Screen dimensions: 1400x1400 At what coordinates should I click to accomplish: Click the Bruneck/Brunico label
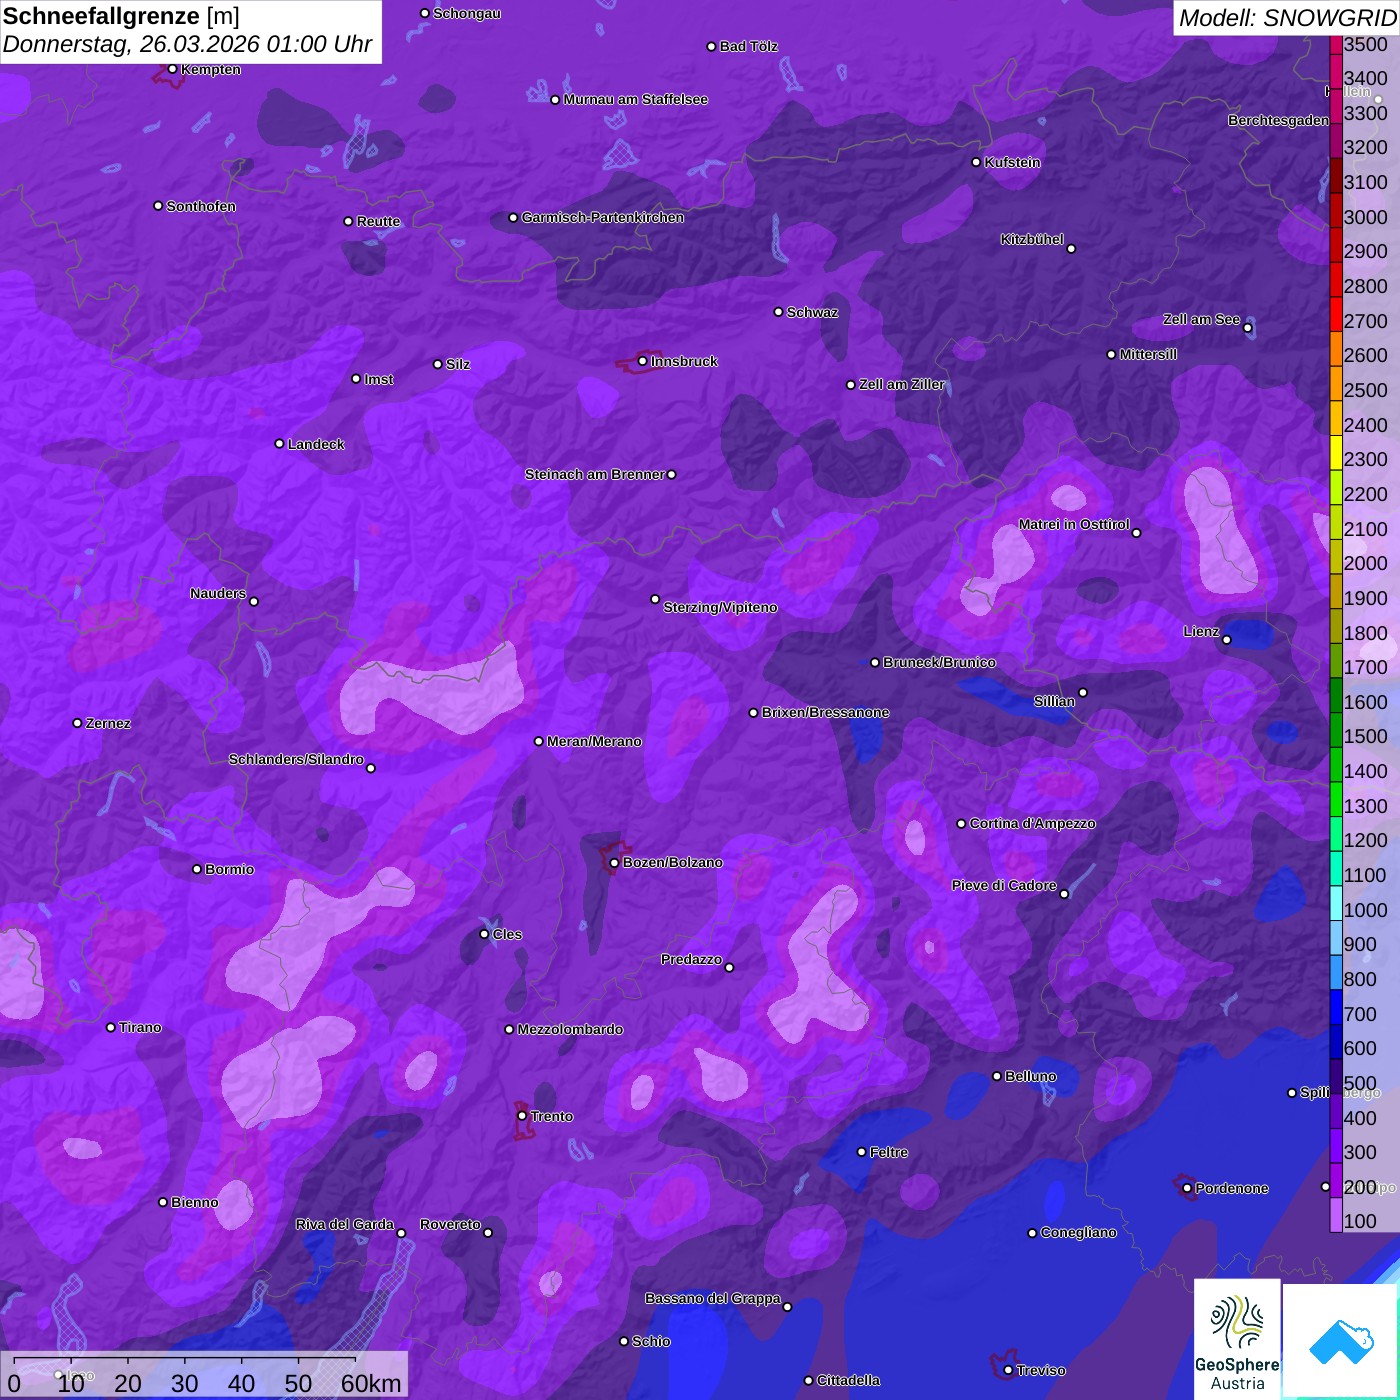coord(939,662)
